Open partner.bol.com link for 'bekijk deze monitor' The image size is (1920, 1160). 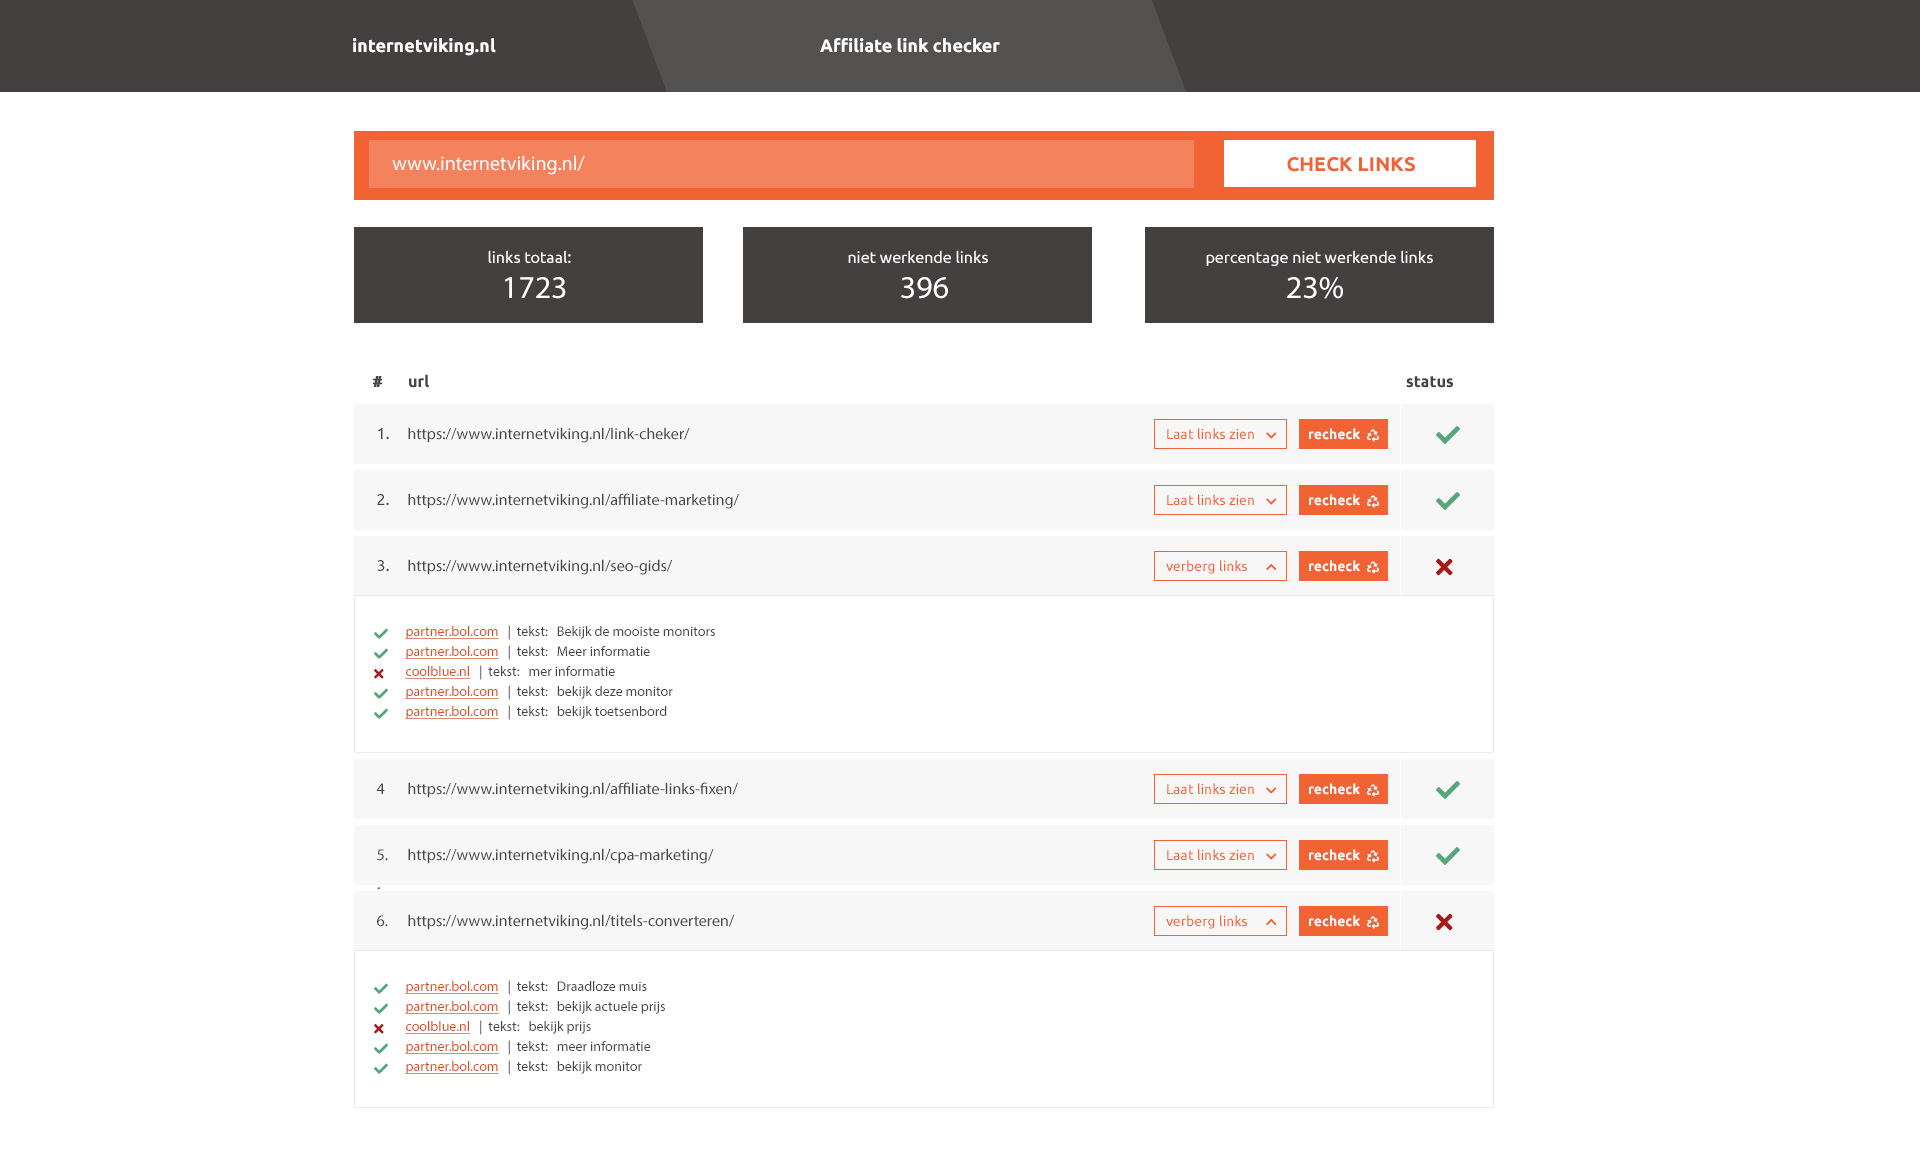[x=451, y=692]
